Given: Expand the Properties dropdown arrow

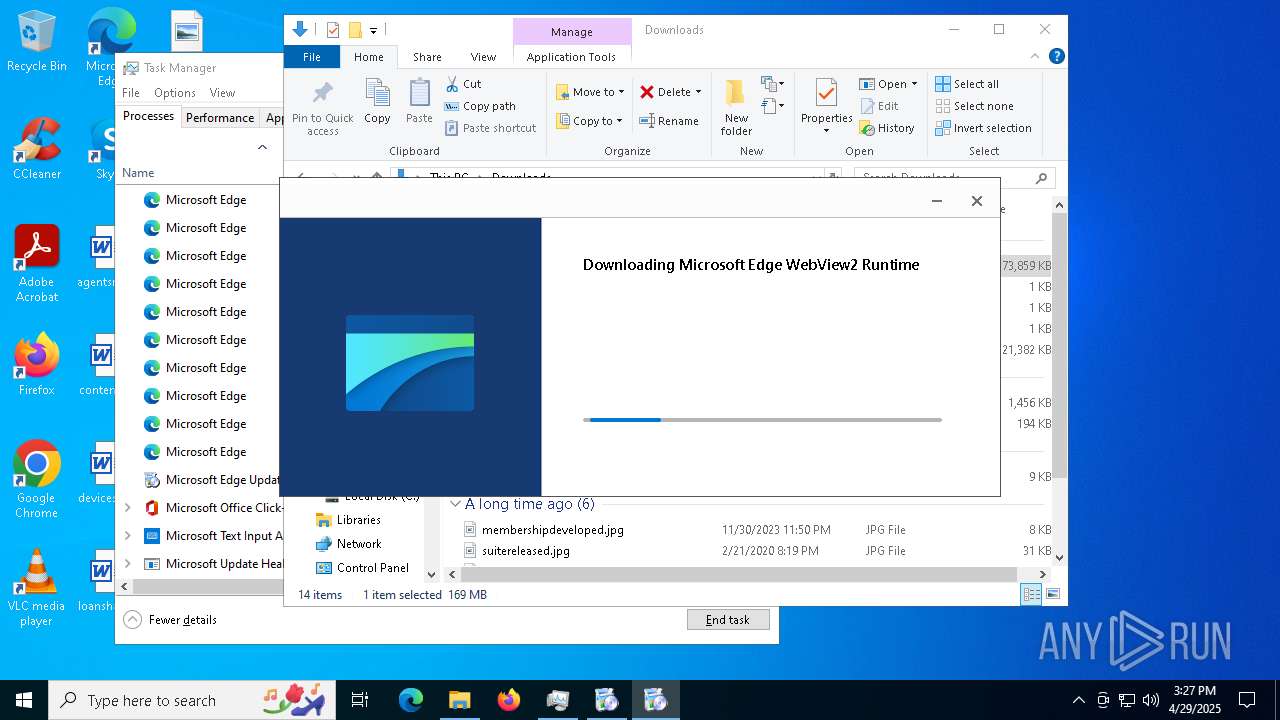Looking at the screenshot, I should pos(826,131).
